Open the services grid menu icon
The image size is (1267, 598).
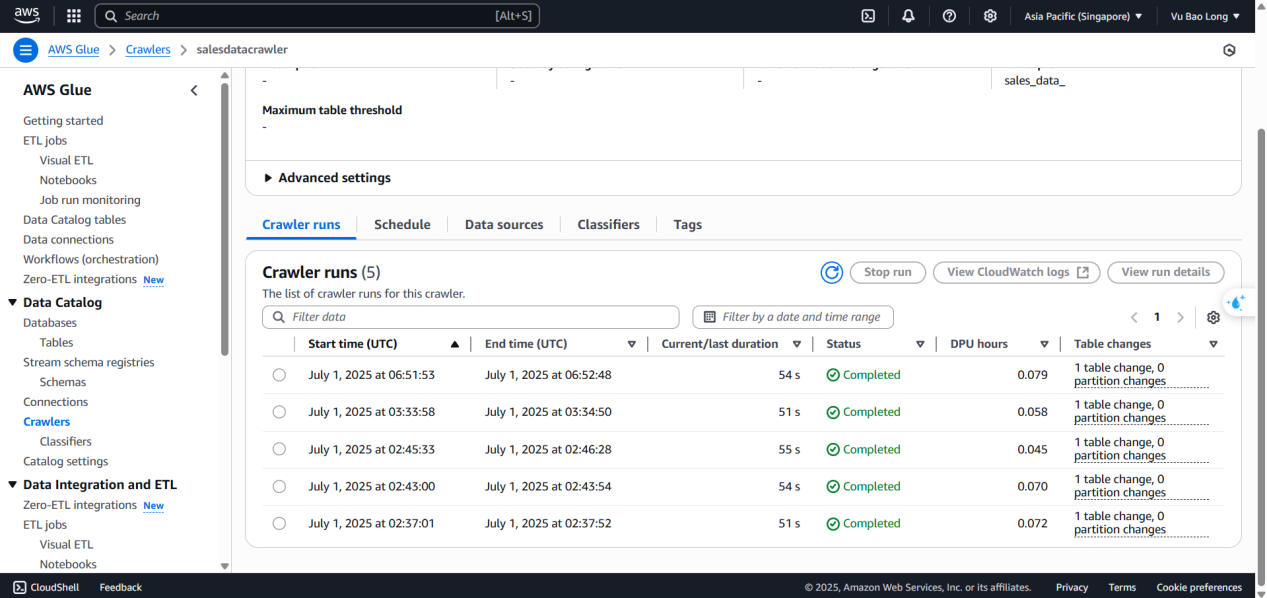point(73,16)
